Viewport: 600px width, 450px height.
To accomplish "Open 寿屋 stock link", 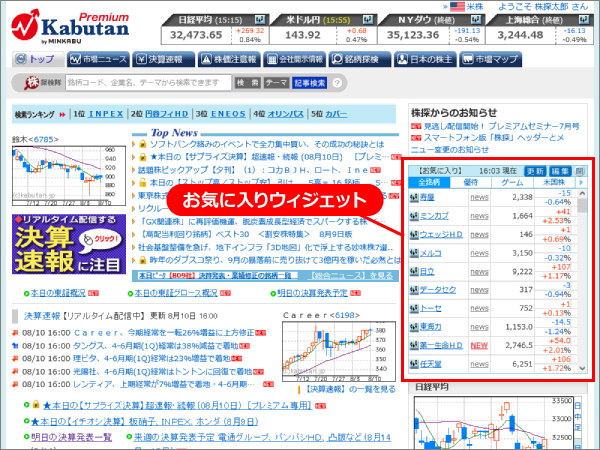I will point(427,197).
